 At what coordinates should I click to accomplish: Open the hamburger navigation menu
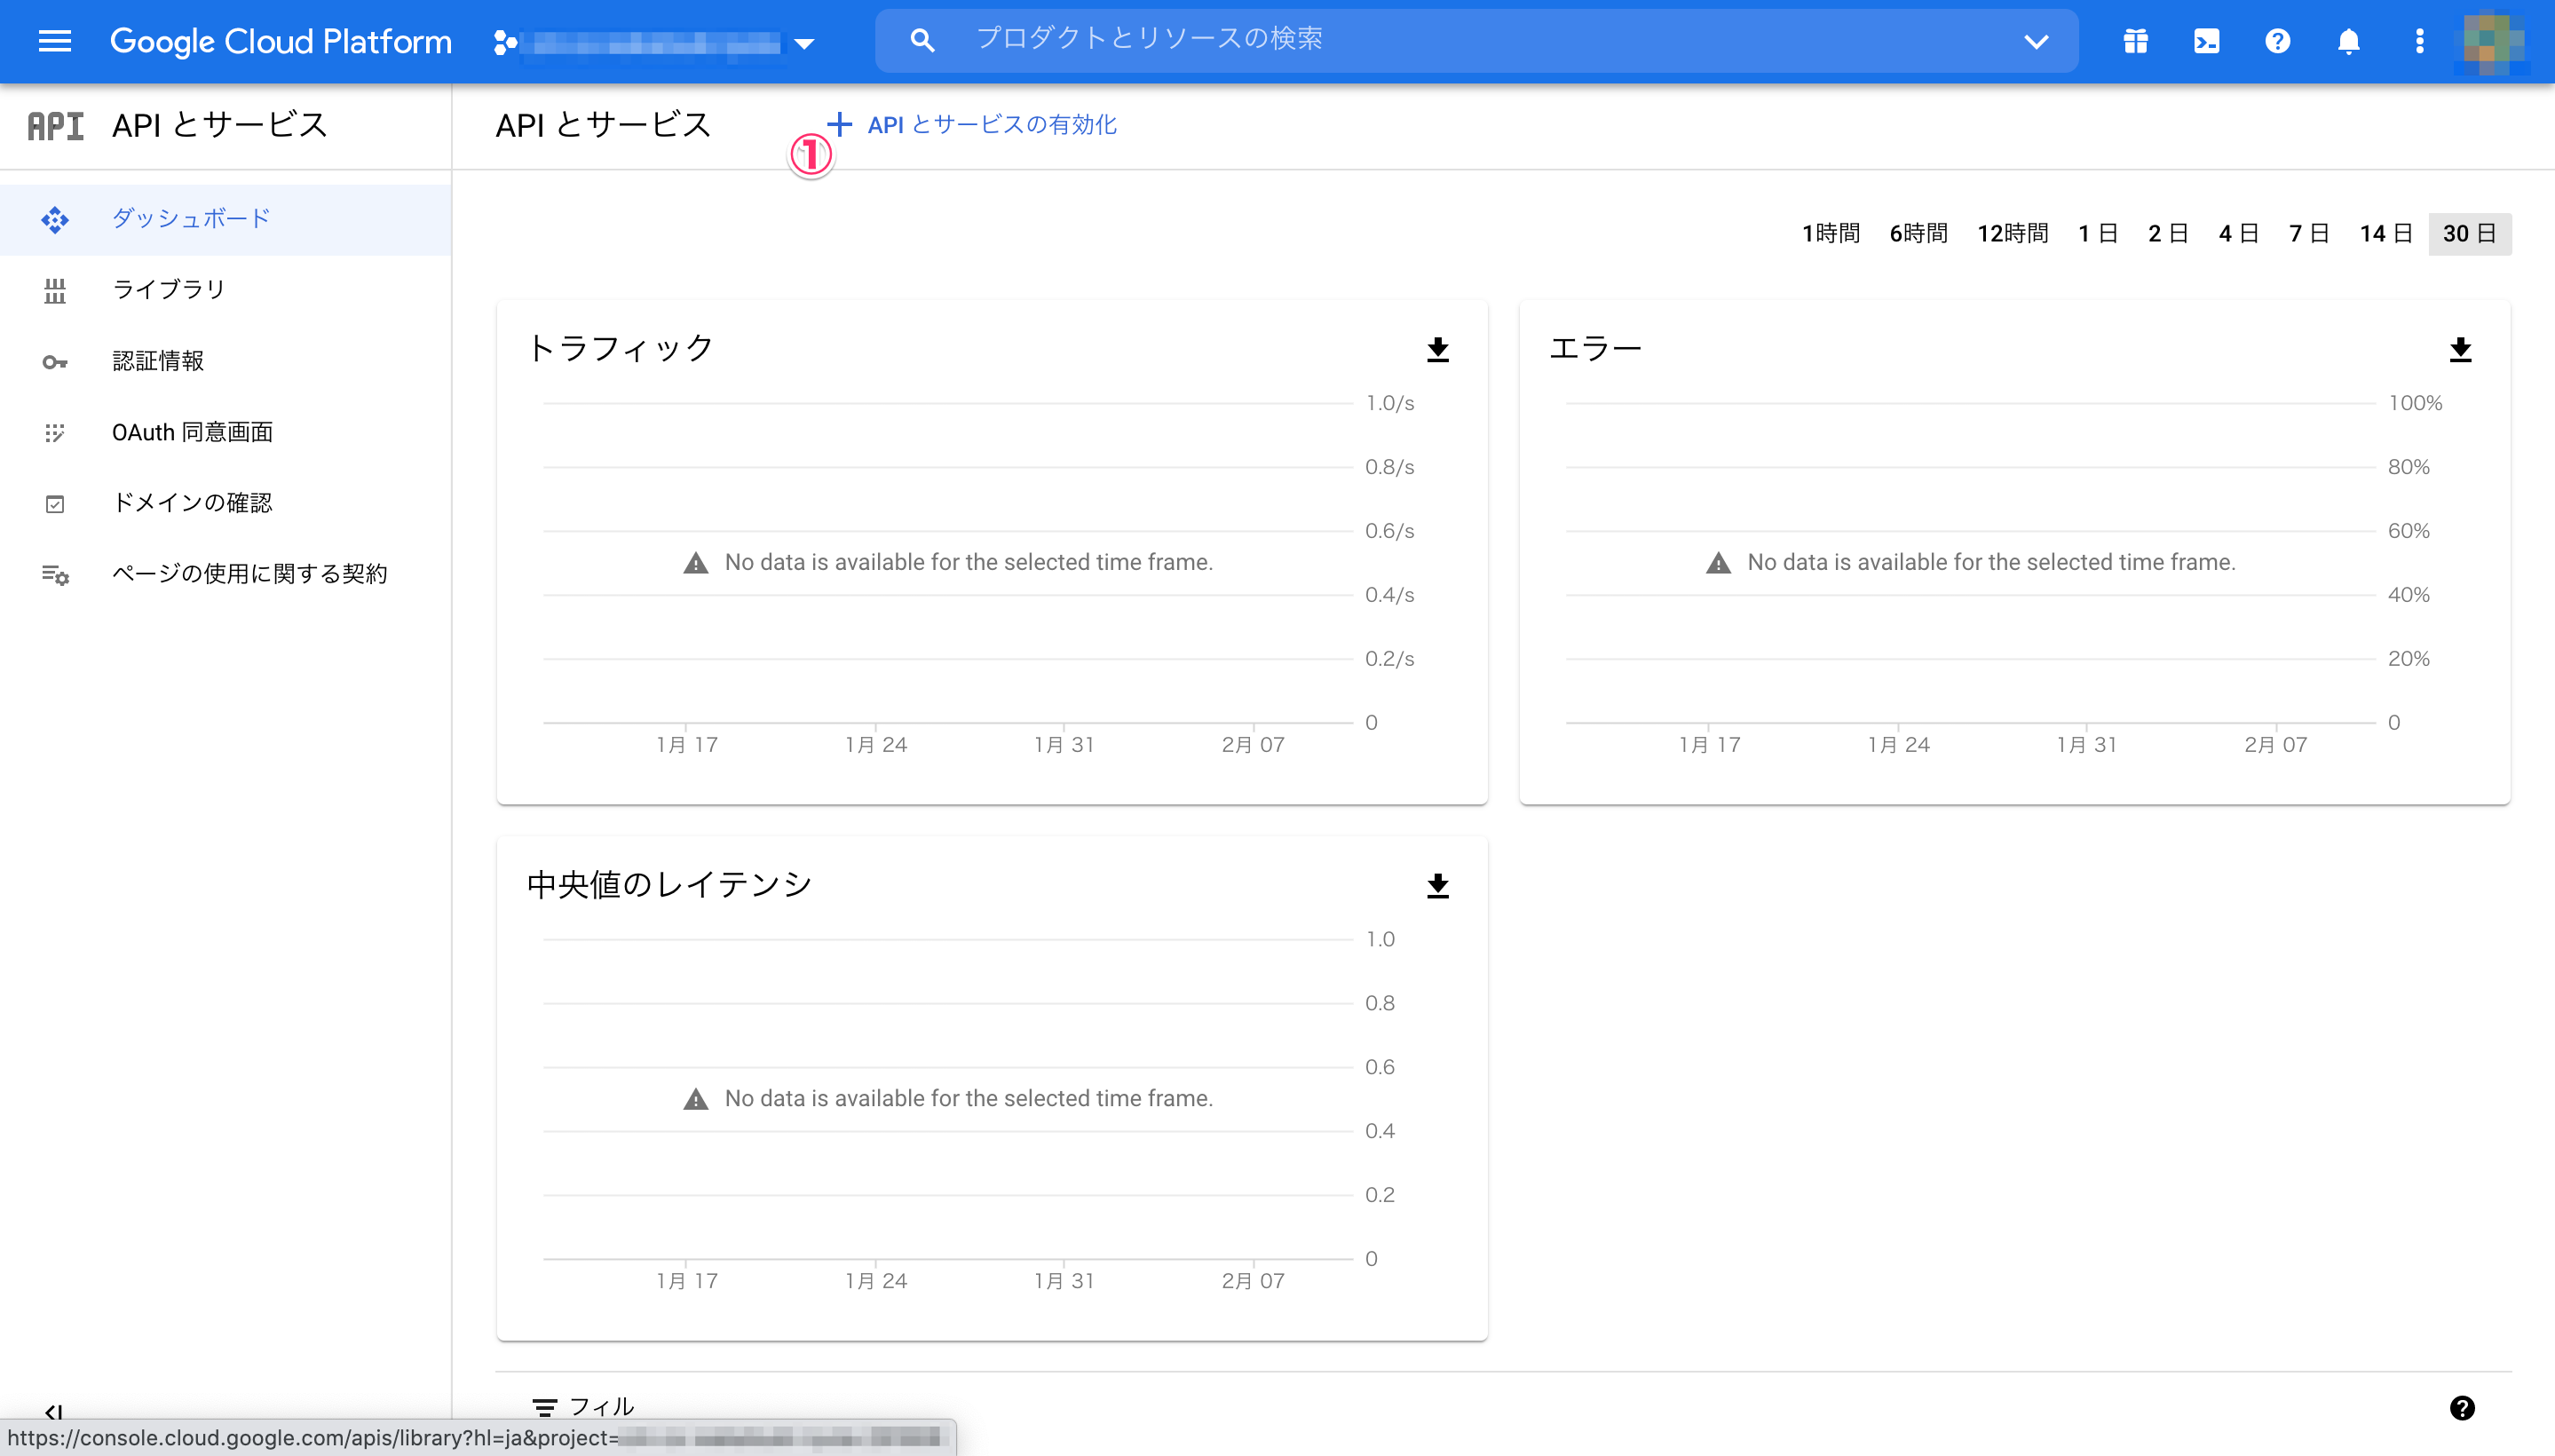point(54,41)
